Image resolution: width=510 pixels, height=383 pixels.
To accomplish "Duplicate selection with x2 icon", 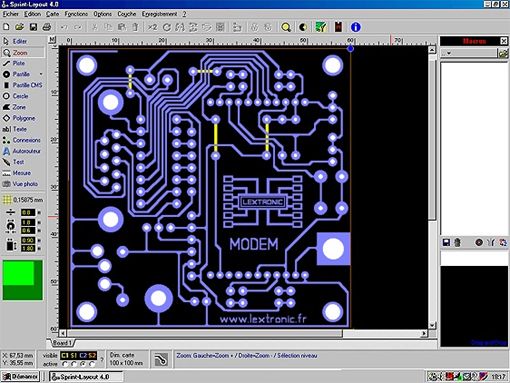I will (153, 27).
